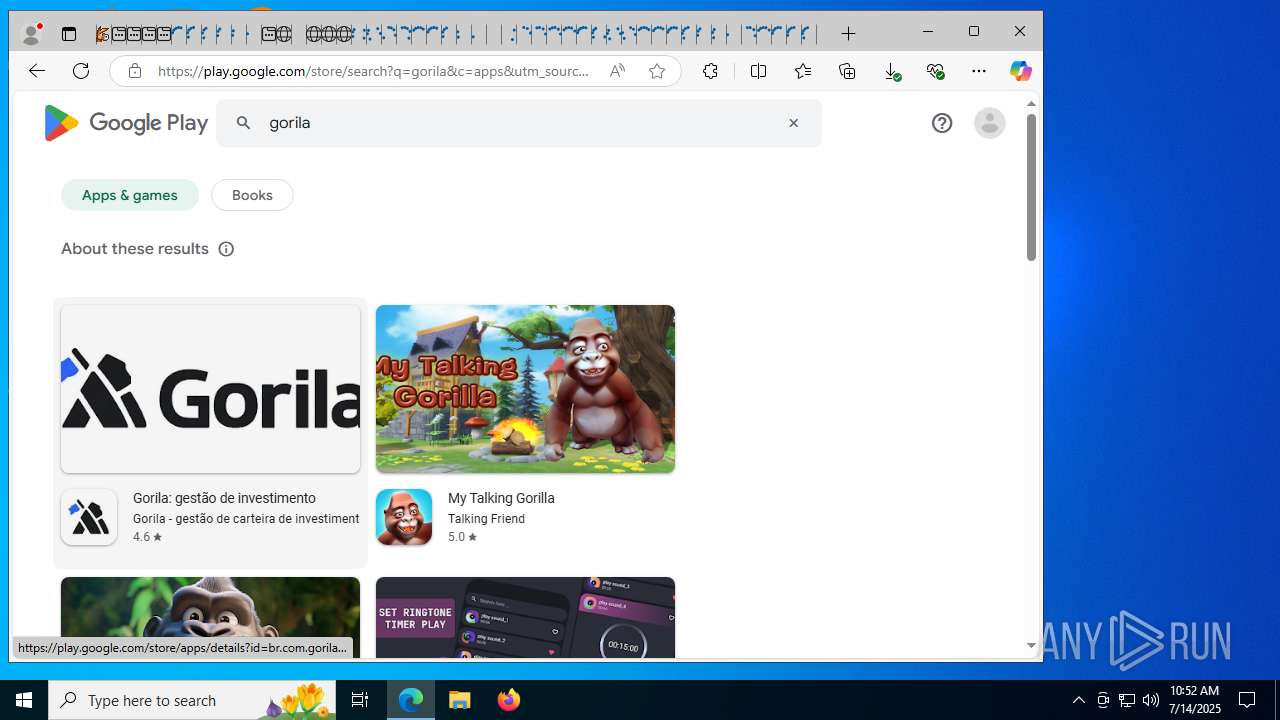Open the Set Ringtone Timer Play thumbnail
This screenshot has height=720, width=1280.
point(525,617)
